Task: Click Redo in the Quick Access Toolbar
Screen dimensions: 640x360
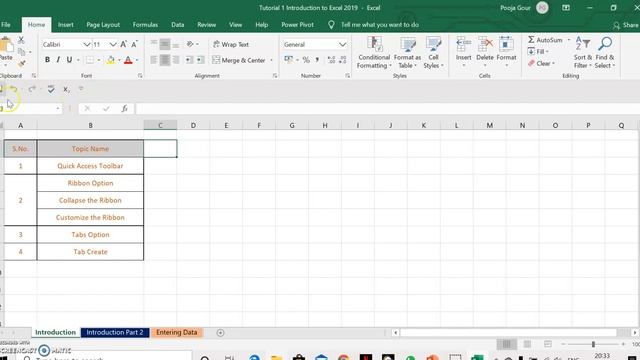Action: pyautogui.click(x=32, y=89)
